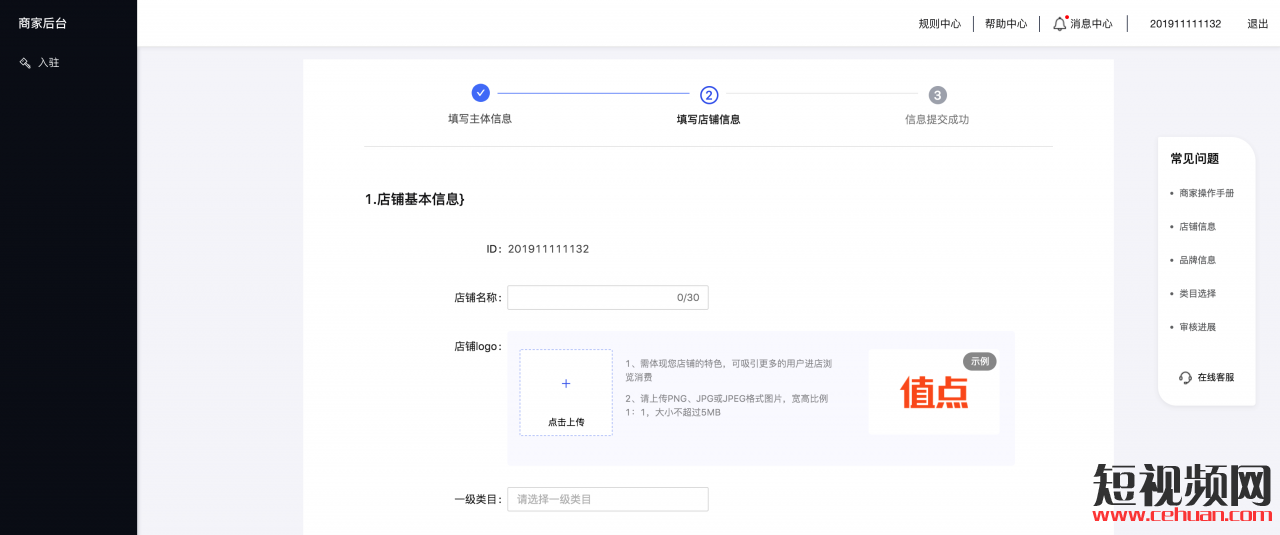Open 审核进展 in FAQ panel

click(1197, 327)
